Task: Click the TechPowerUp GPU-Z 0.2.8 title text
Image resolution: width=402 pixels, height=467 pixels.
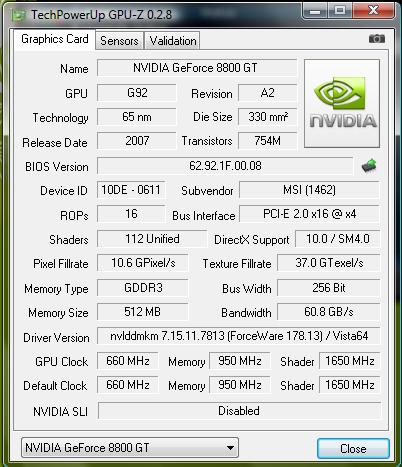Action: 102,15
